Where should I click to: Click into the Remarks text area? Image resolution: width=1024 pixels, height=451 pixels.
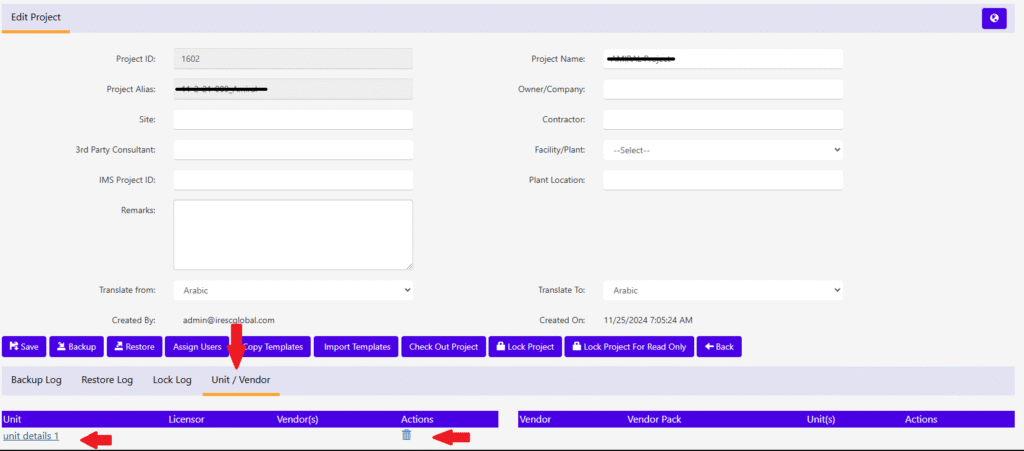tap(293, 234)
